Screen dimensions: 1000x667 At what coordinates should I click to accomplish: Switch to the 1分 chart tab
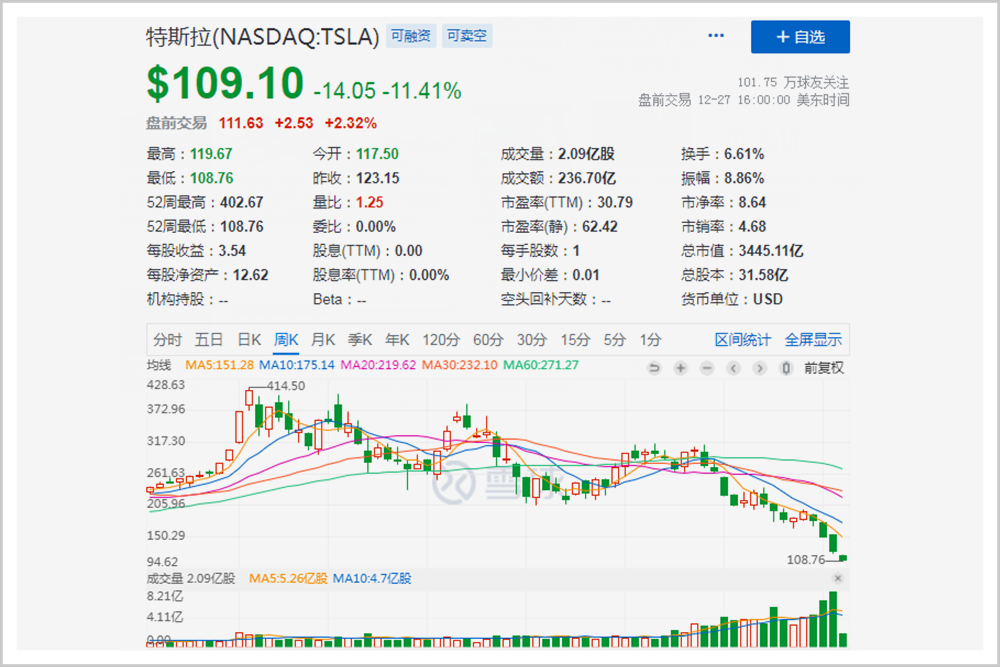click(x=651, y=340)
